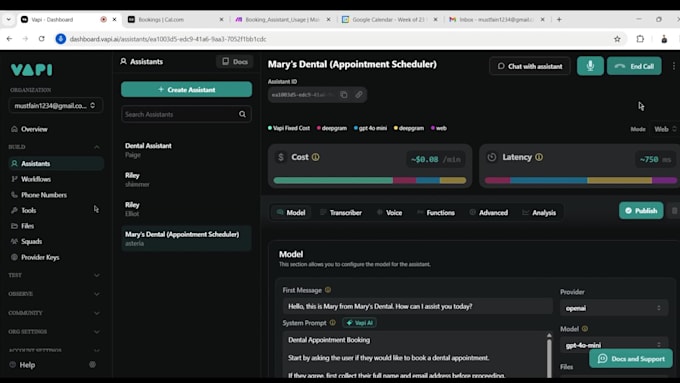Click the Cost info icon
The width and height of the screenshot is (680, 383).
[316, 157]
